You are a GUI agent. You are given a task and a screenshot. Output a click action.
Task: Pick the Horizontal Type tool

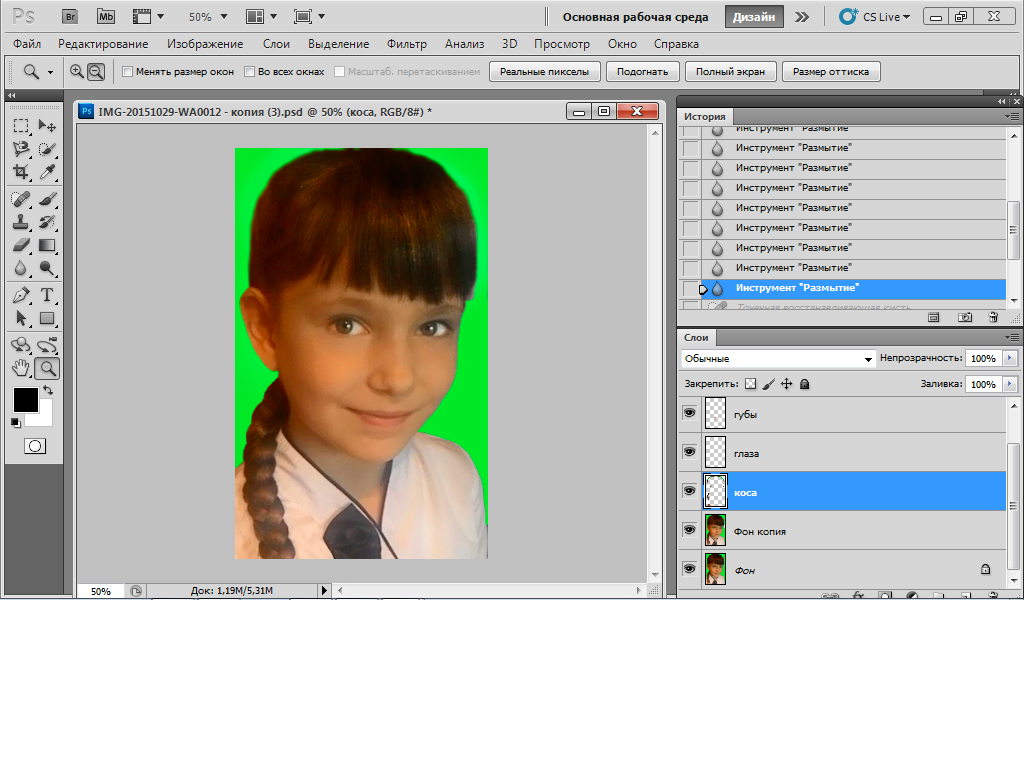tap(47, 295)
